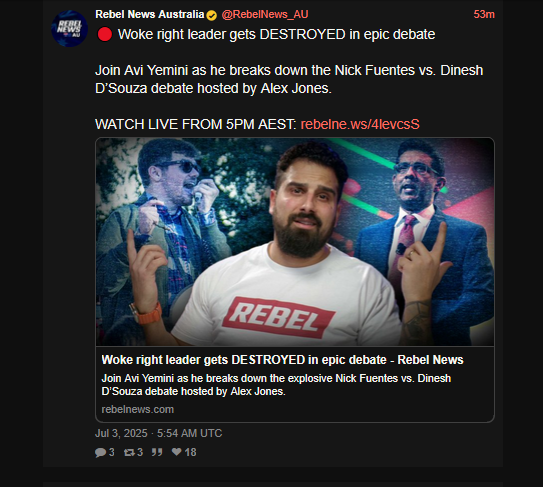Click the card title ending in Rebel News
Screen dimensions: 543x487
pos(282,360)
